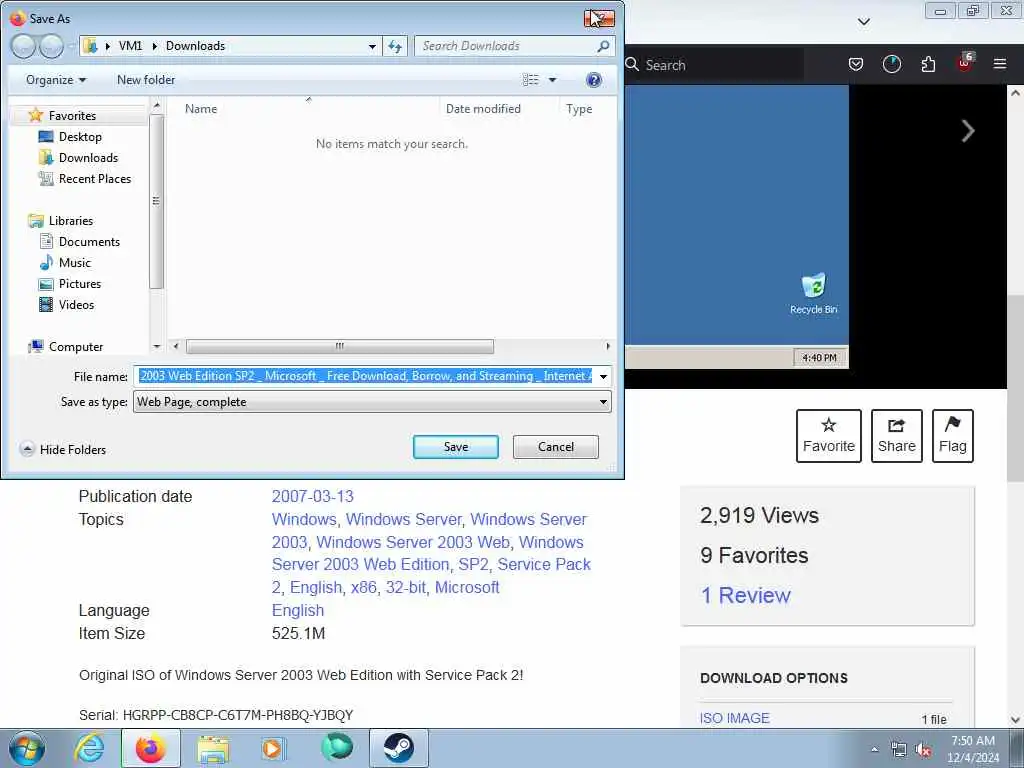Viewport: 1024px width, 768px height.
Task: Click the Forward arrow in Save As dialog
Action: click(x=50, y=46)
